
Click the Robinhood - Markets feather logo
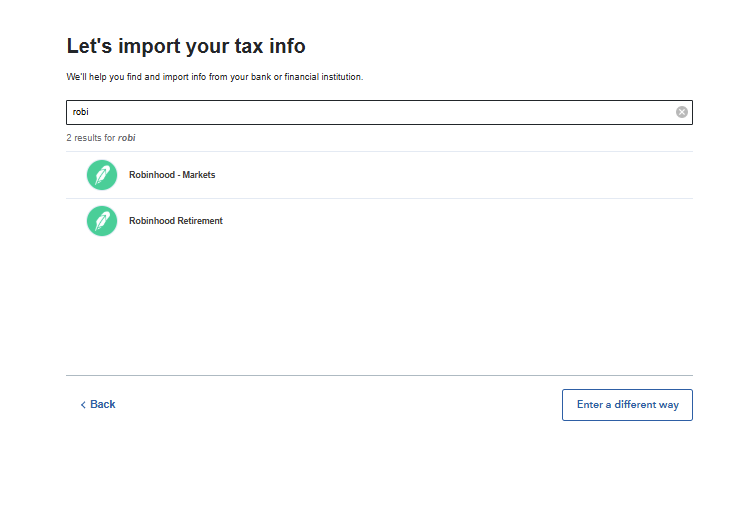tap(102, 175)
